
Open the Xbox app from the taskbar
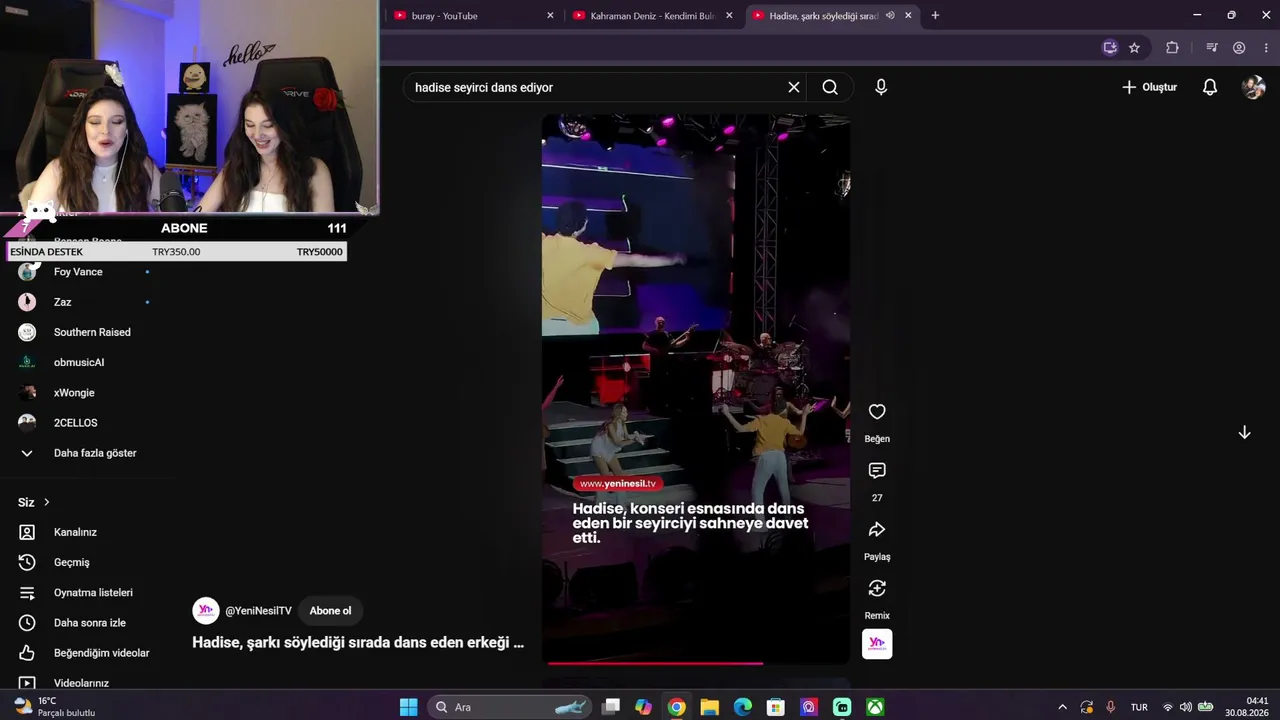(875, 707)
